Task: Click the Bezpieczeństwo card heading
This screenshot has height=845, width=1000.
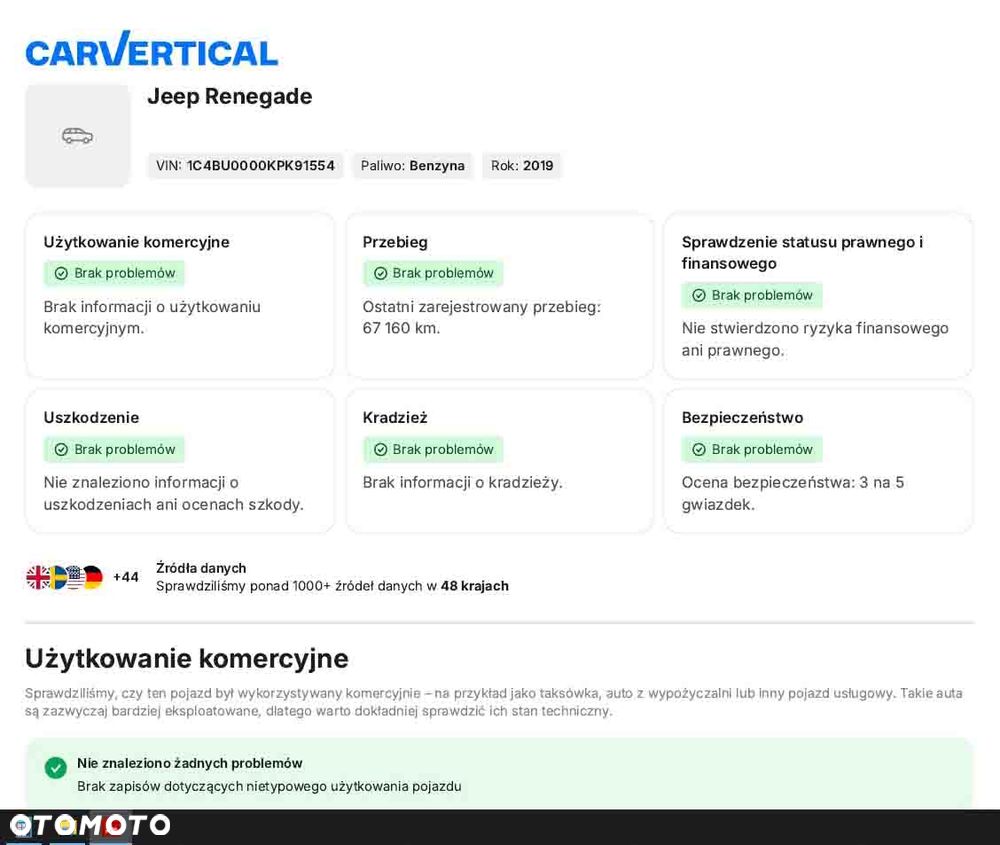Action: pos(742,418)
